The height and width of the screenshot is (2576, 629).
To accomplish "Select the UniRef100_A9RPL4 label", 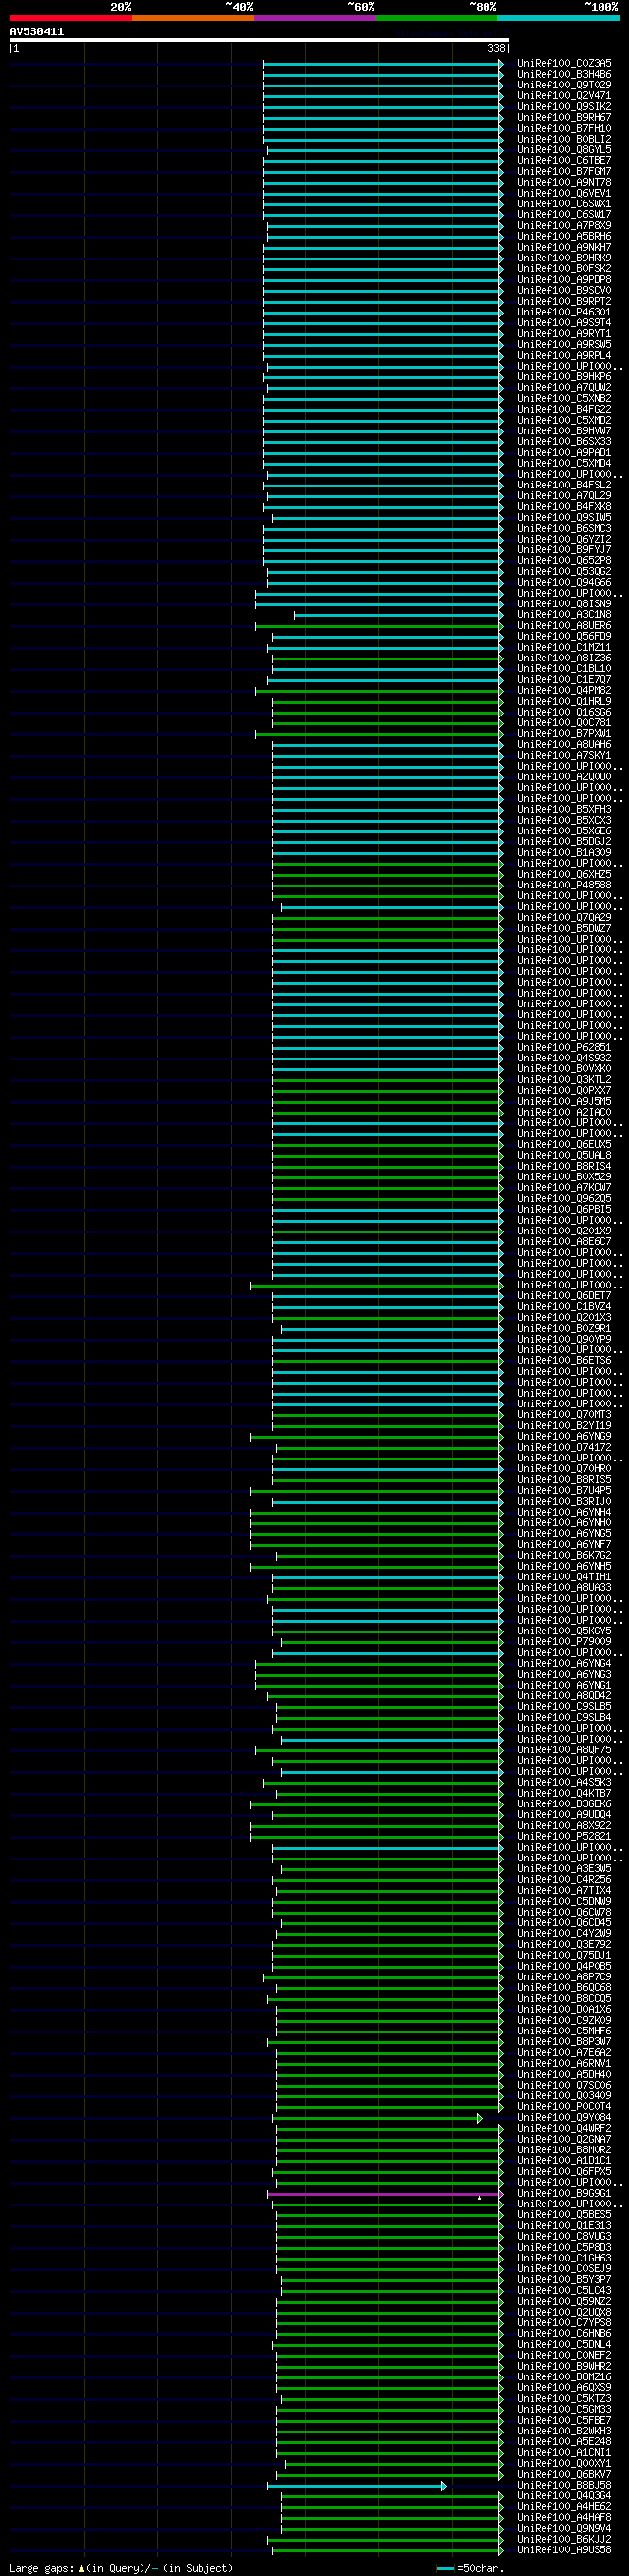I will coord(564,356).
